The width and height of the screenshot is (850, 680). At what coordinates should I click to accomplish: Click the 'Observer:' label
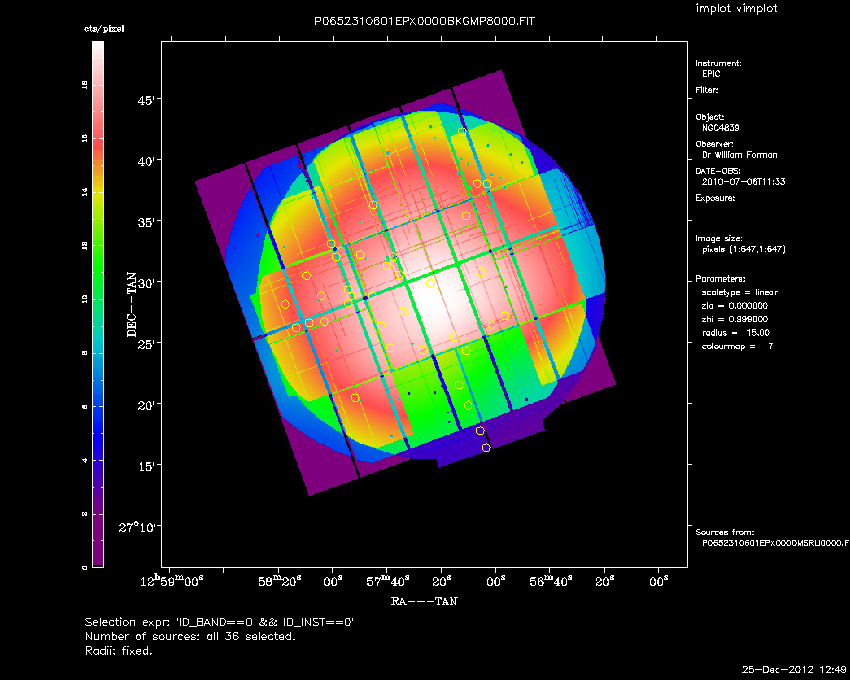(x=714, y=144)
